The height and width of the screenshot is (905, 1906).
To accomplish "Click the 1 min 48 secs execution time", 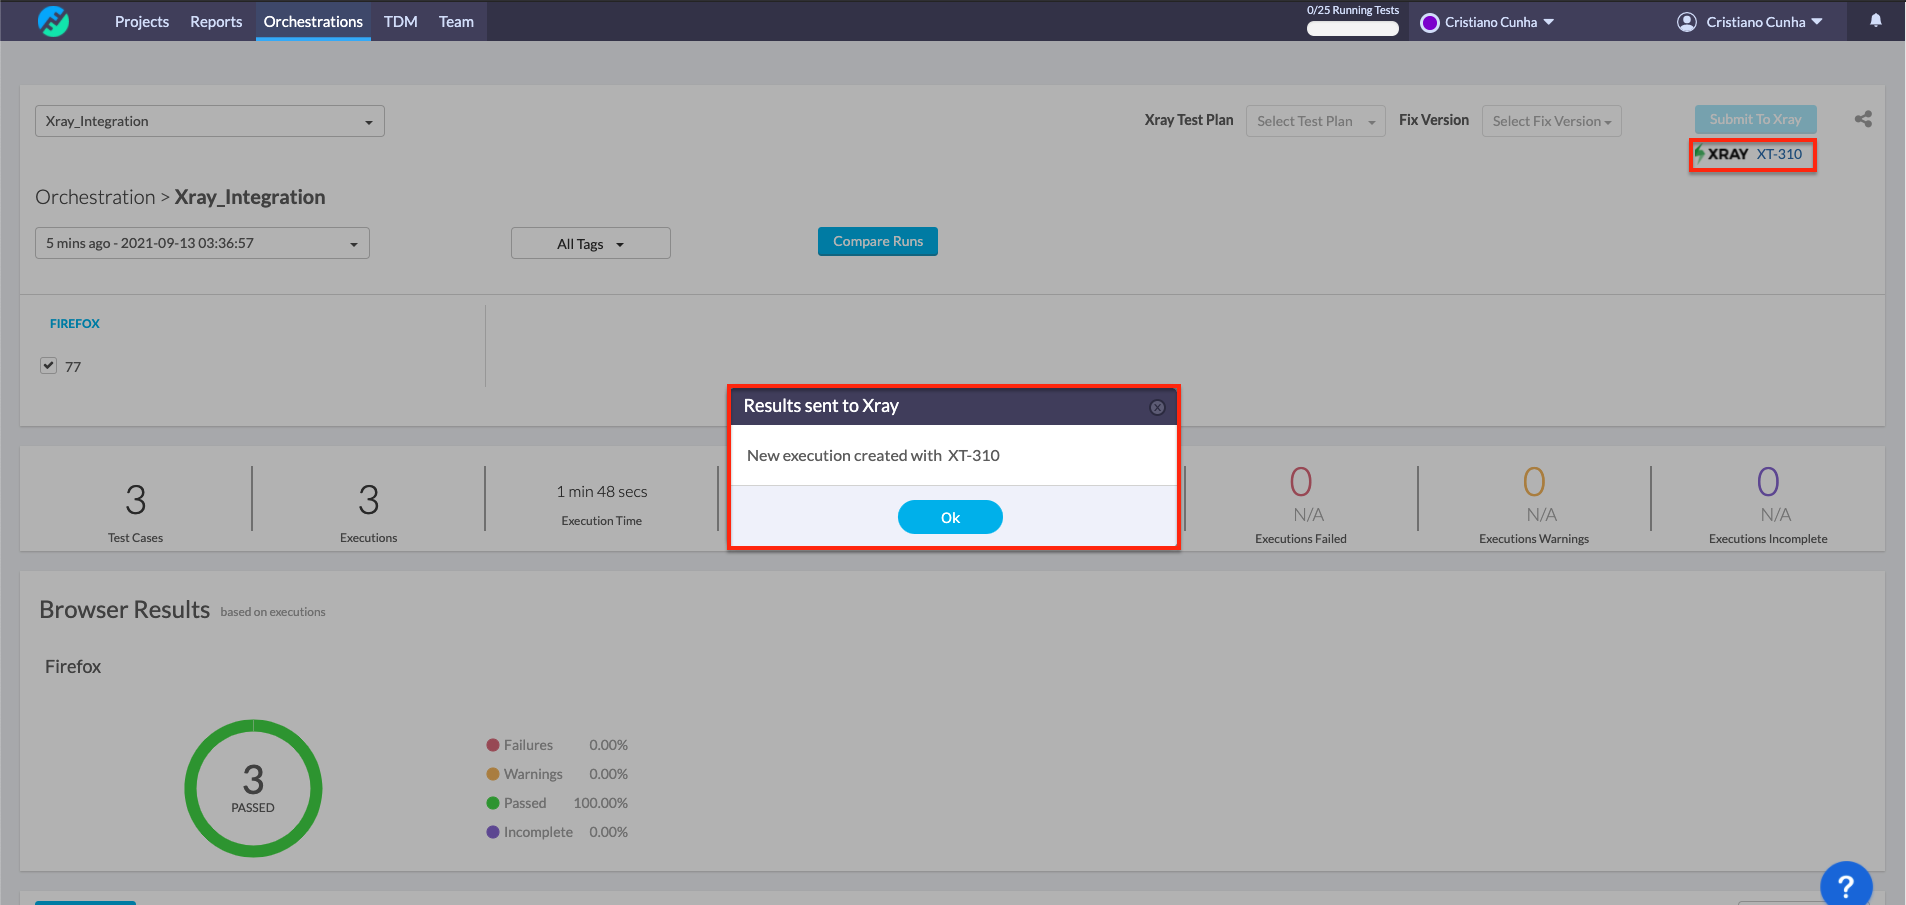I will 602,492.
